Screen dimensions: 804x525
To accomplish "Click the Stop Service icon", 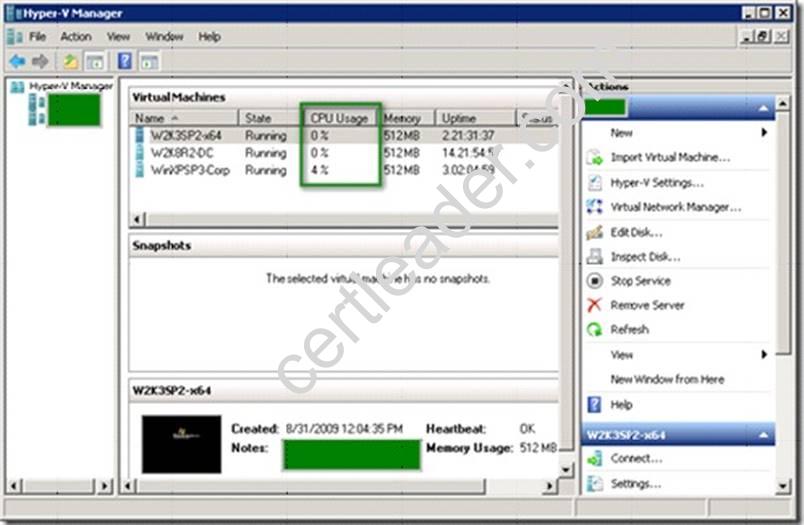I will (x=594, y=281).
